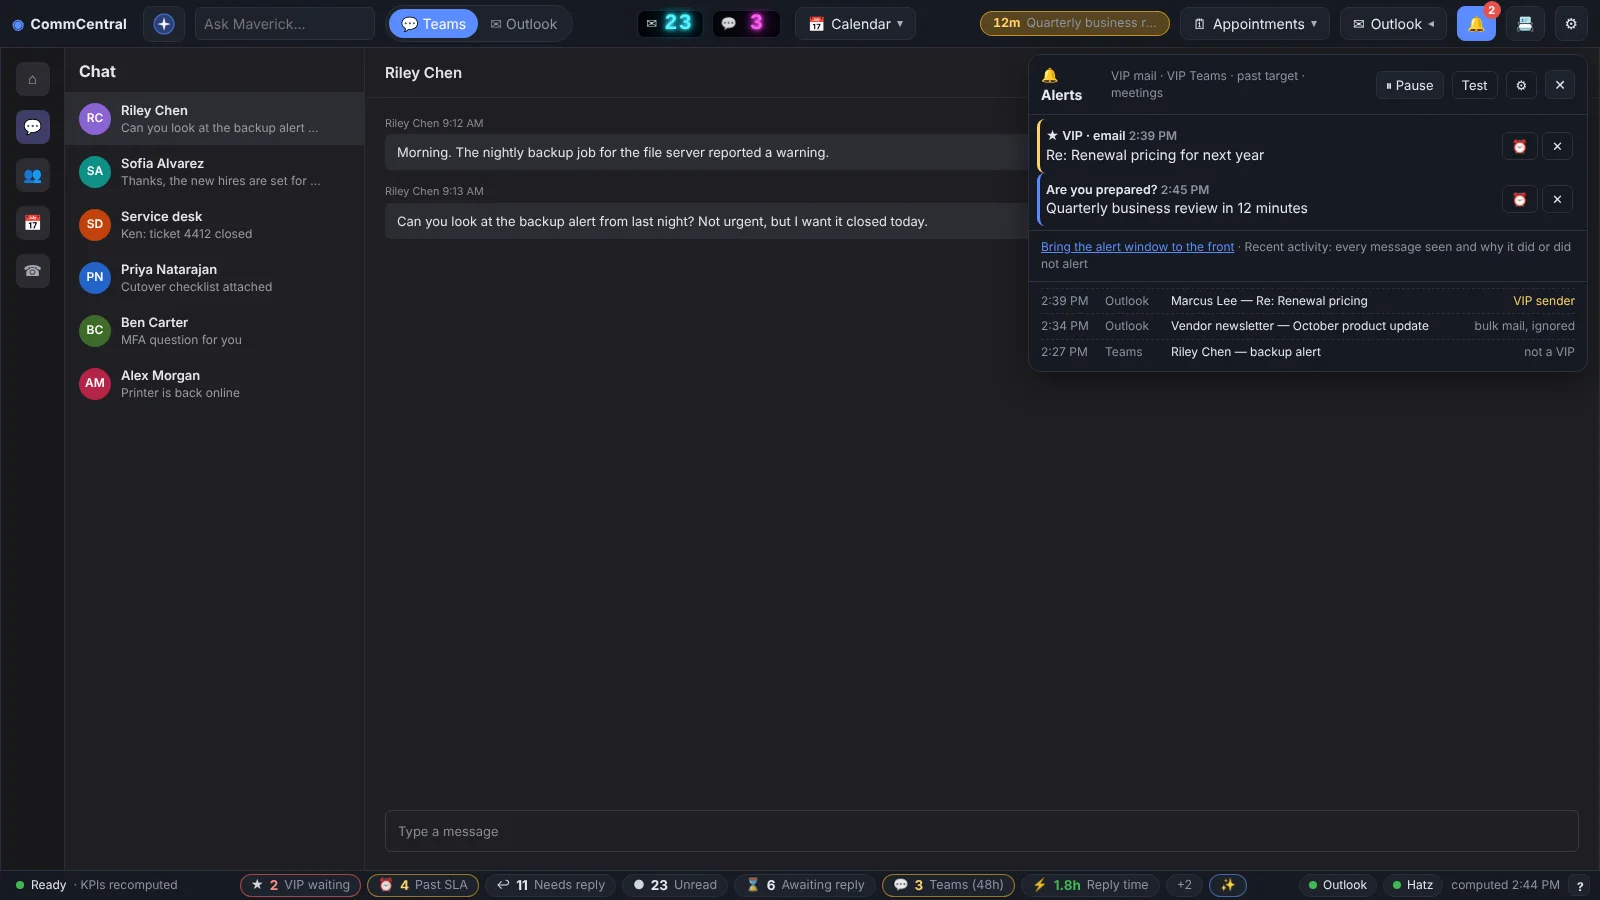Click Riley Chen's RC avatar

(95, 118)
